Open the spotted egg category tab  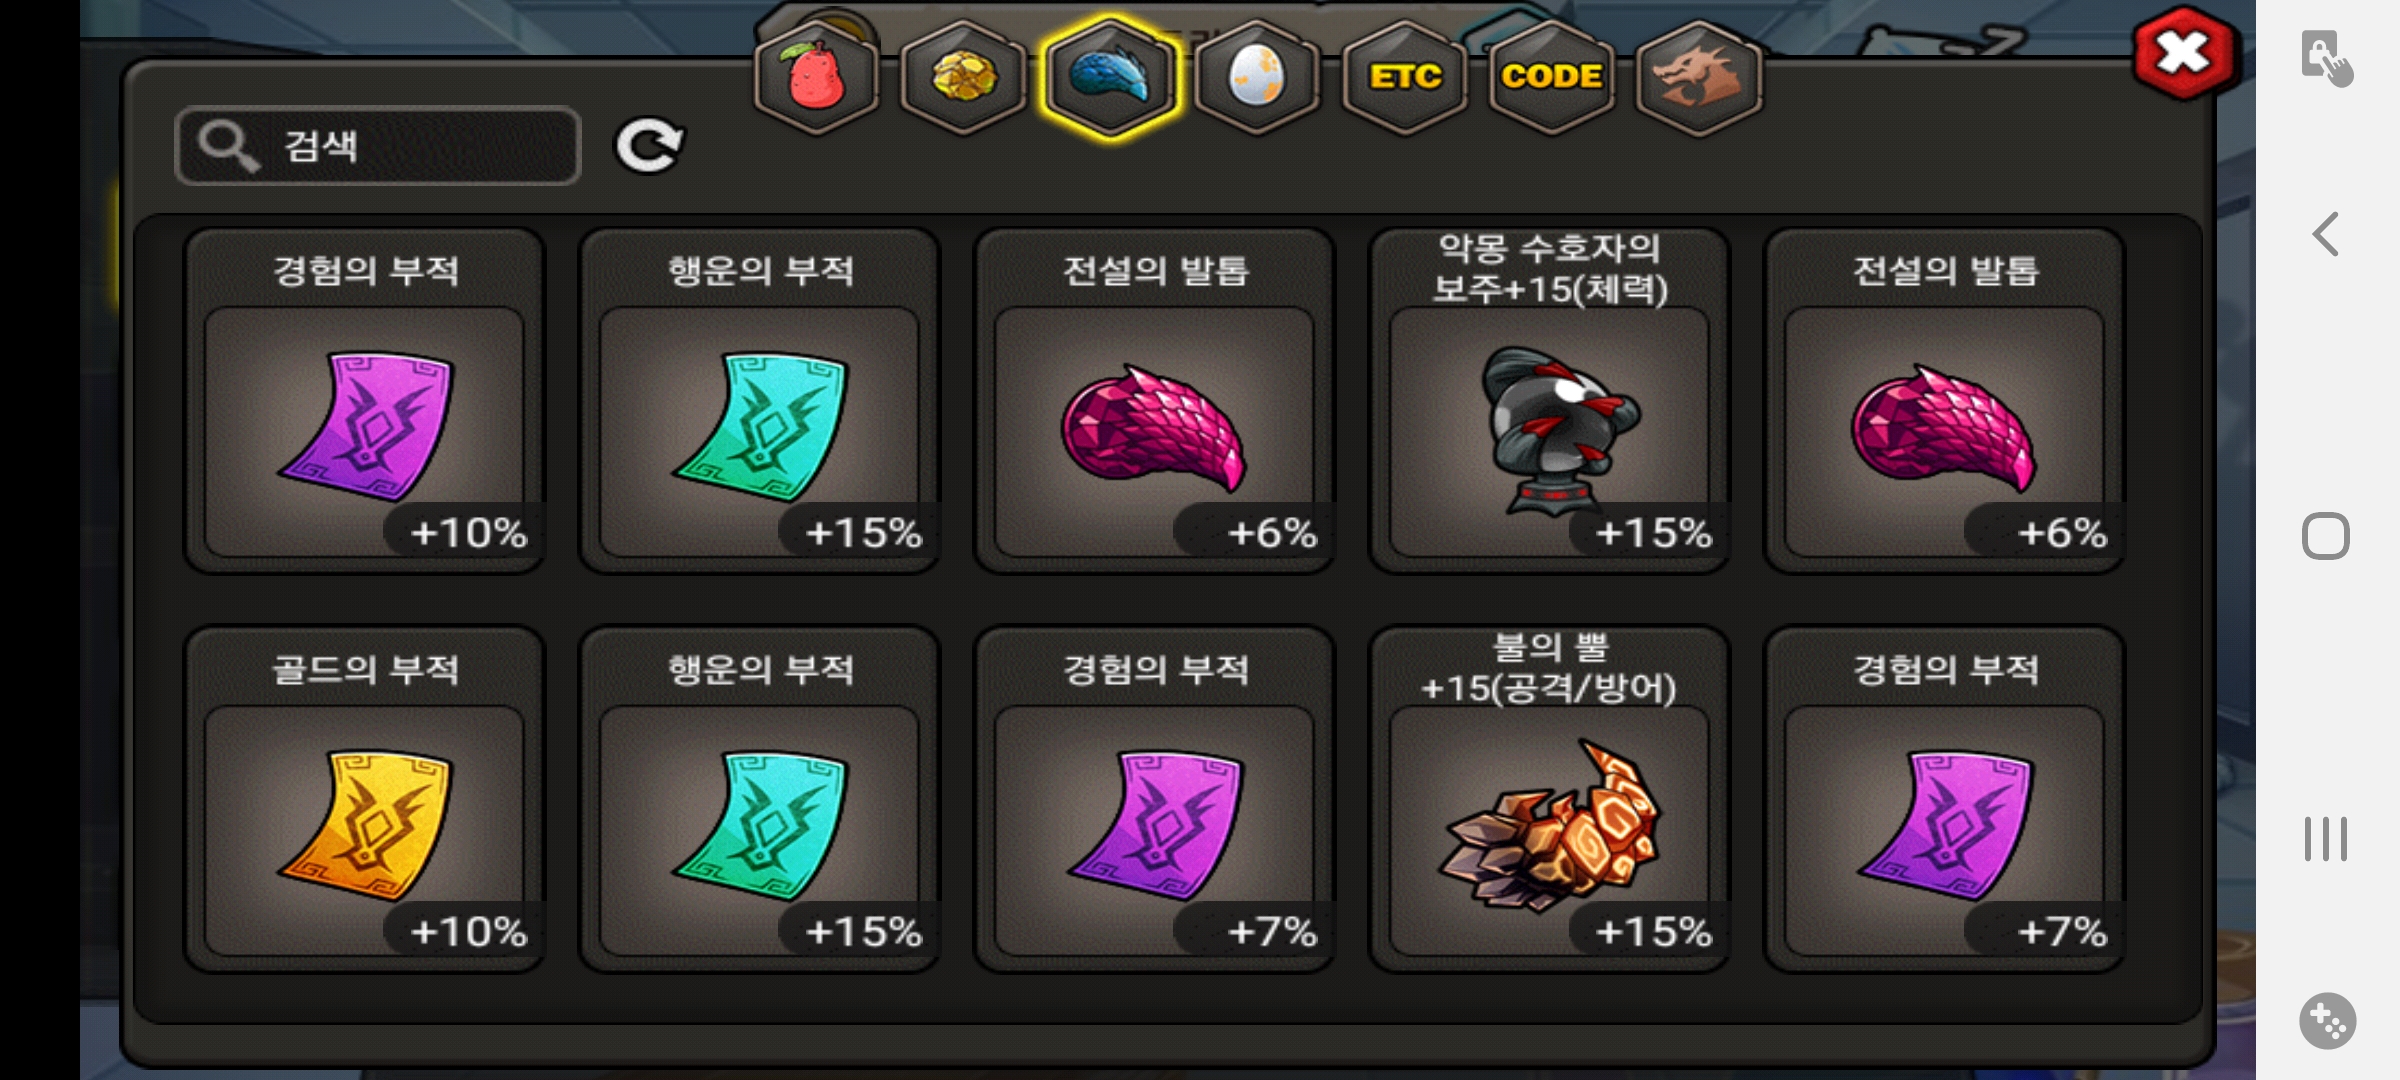[x=1257, y=77]
